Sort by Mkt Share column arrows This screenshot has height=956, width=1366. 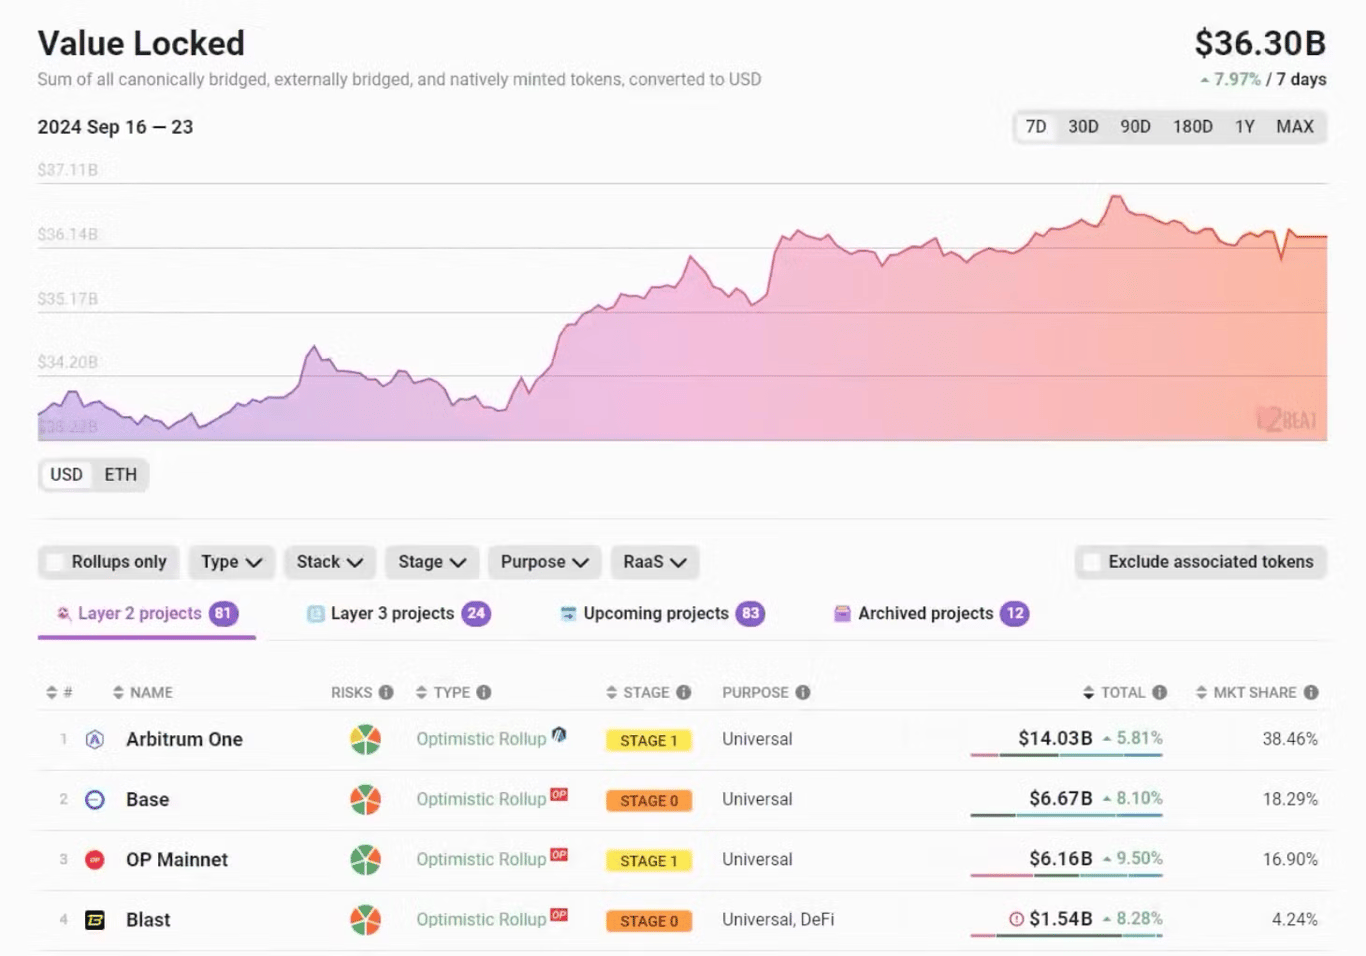click(1201, 692)
